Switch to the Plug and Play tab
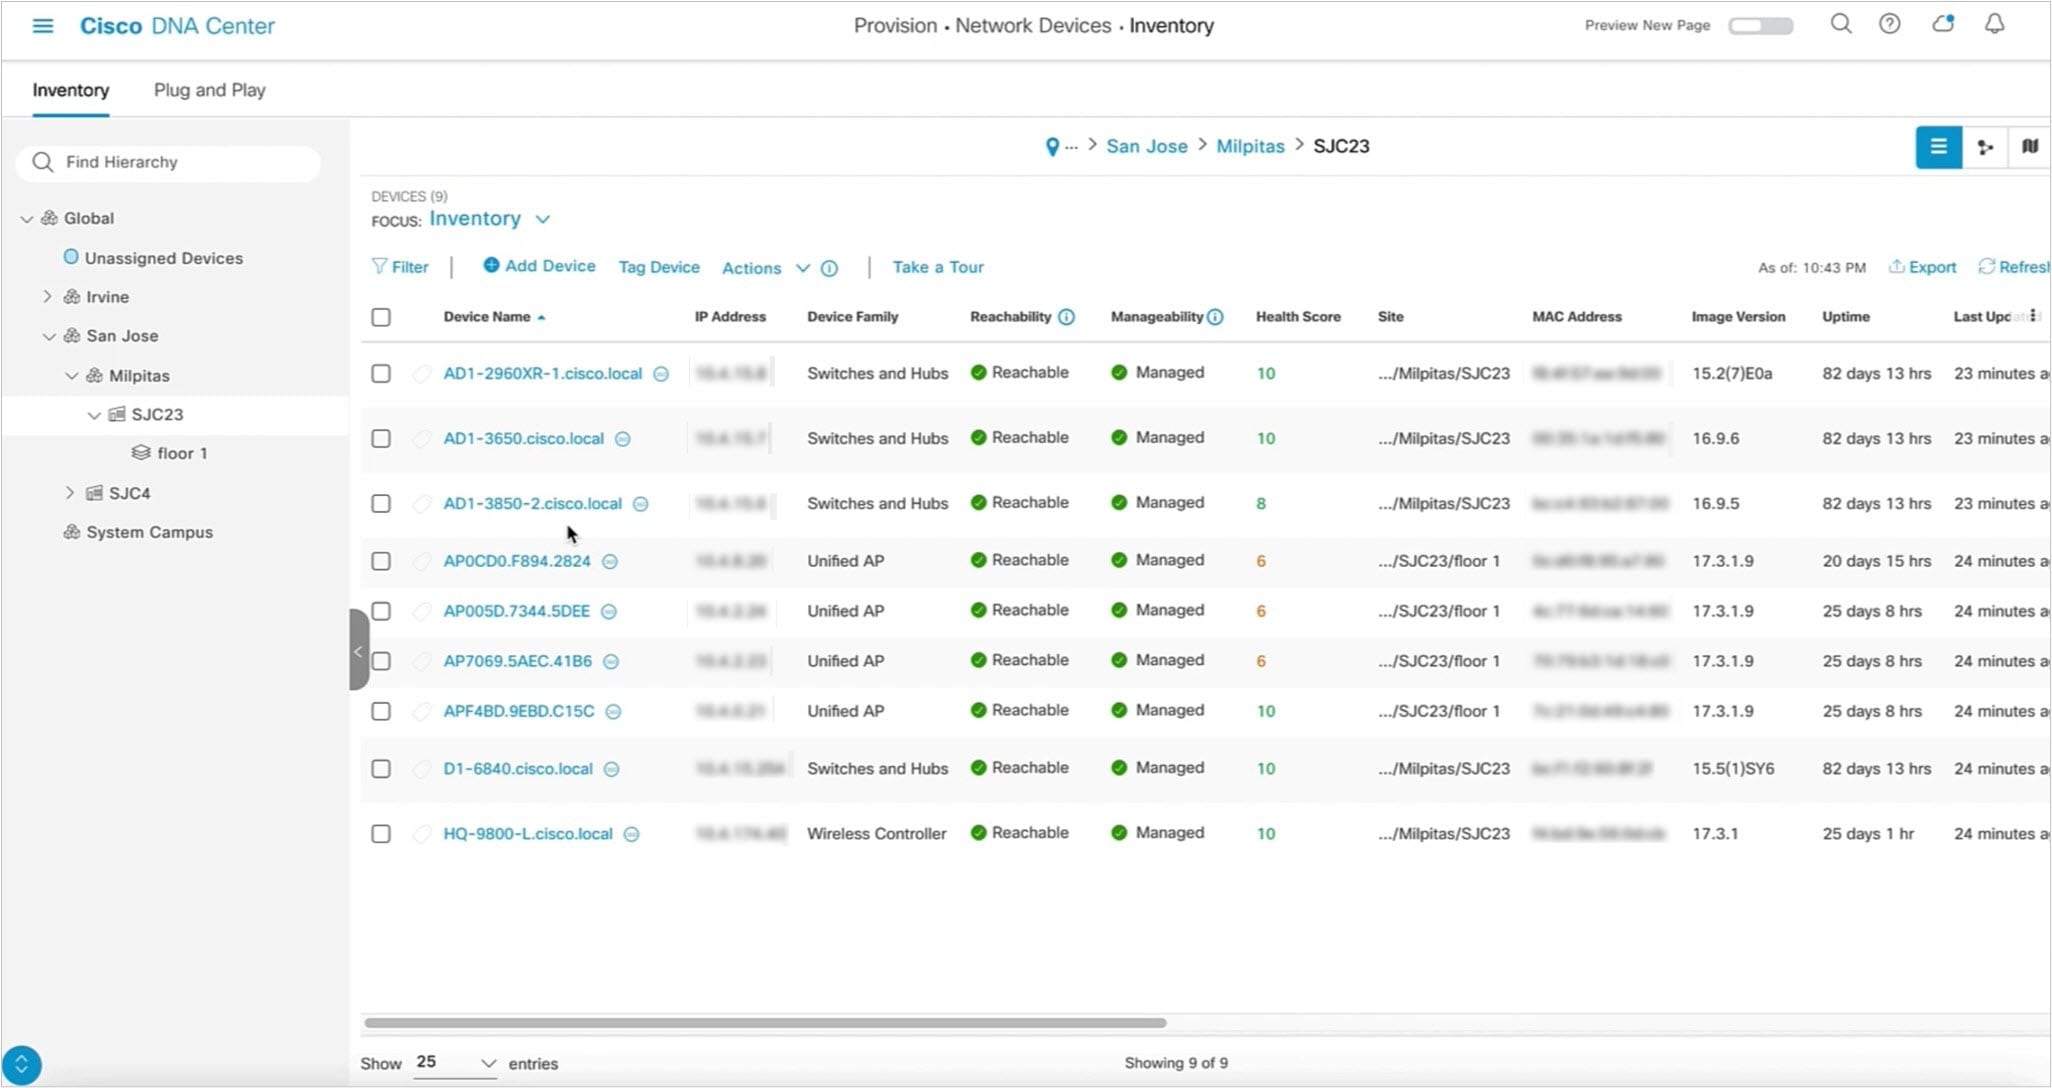Viewport: 2052px width, 1088px height. 210,90
